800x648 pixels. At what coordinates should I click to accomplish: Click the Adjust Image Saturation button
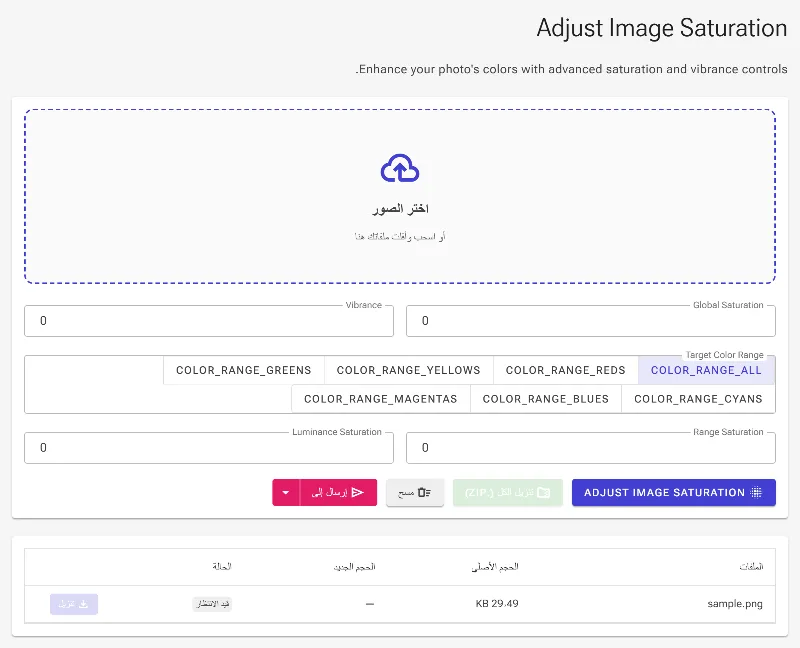(x=673, y=492)
